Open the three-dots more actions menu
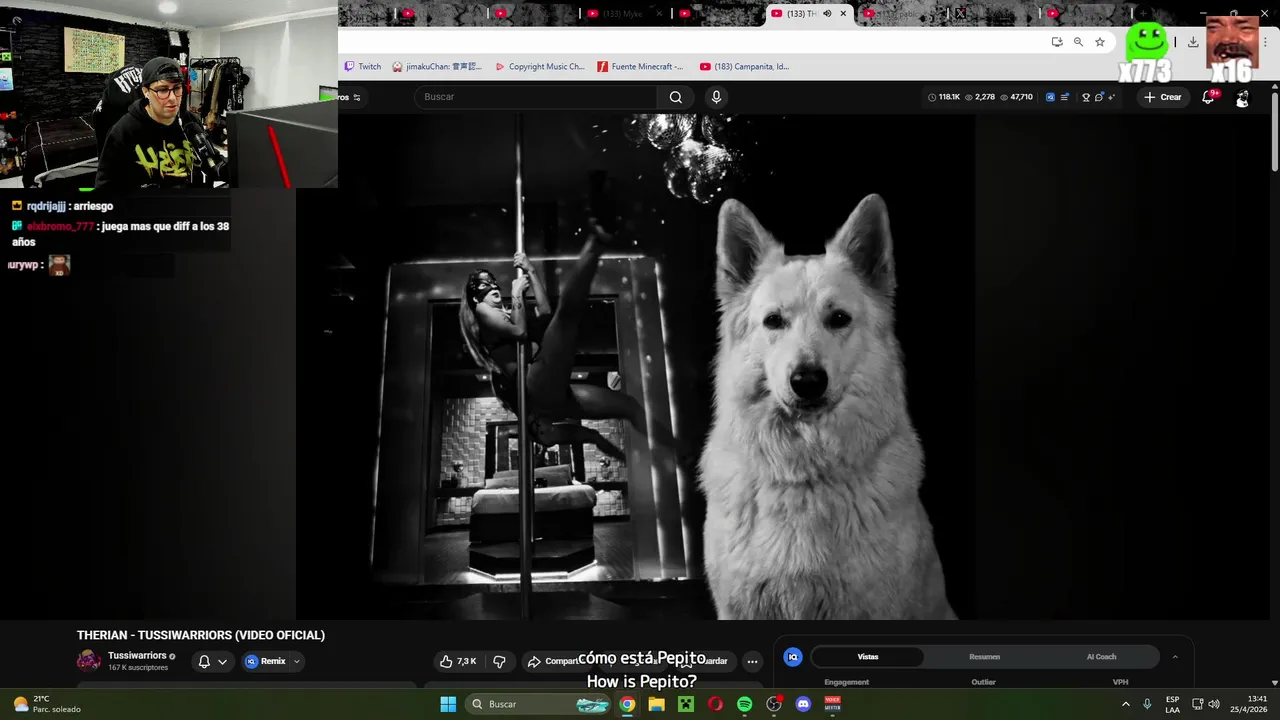1280x720 pixels. [x=752, y=661]
